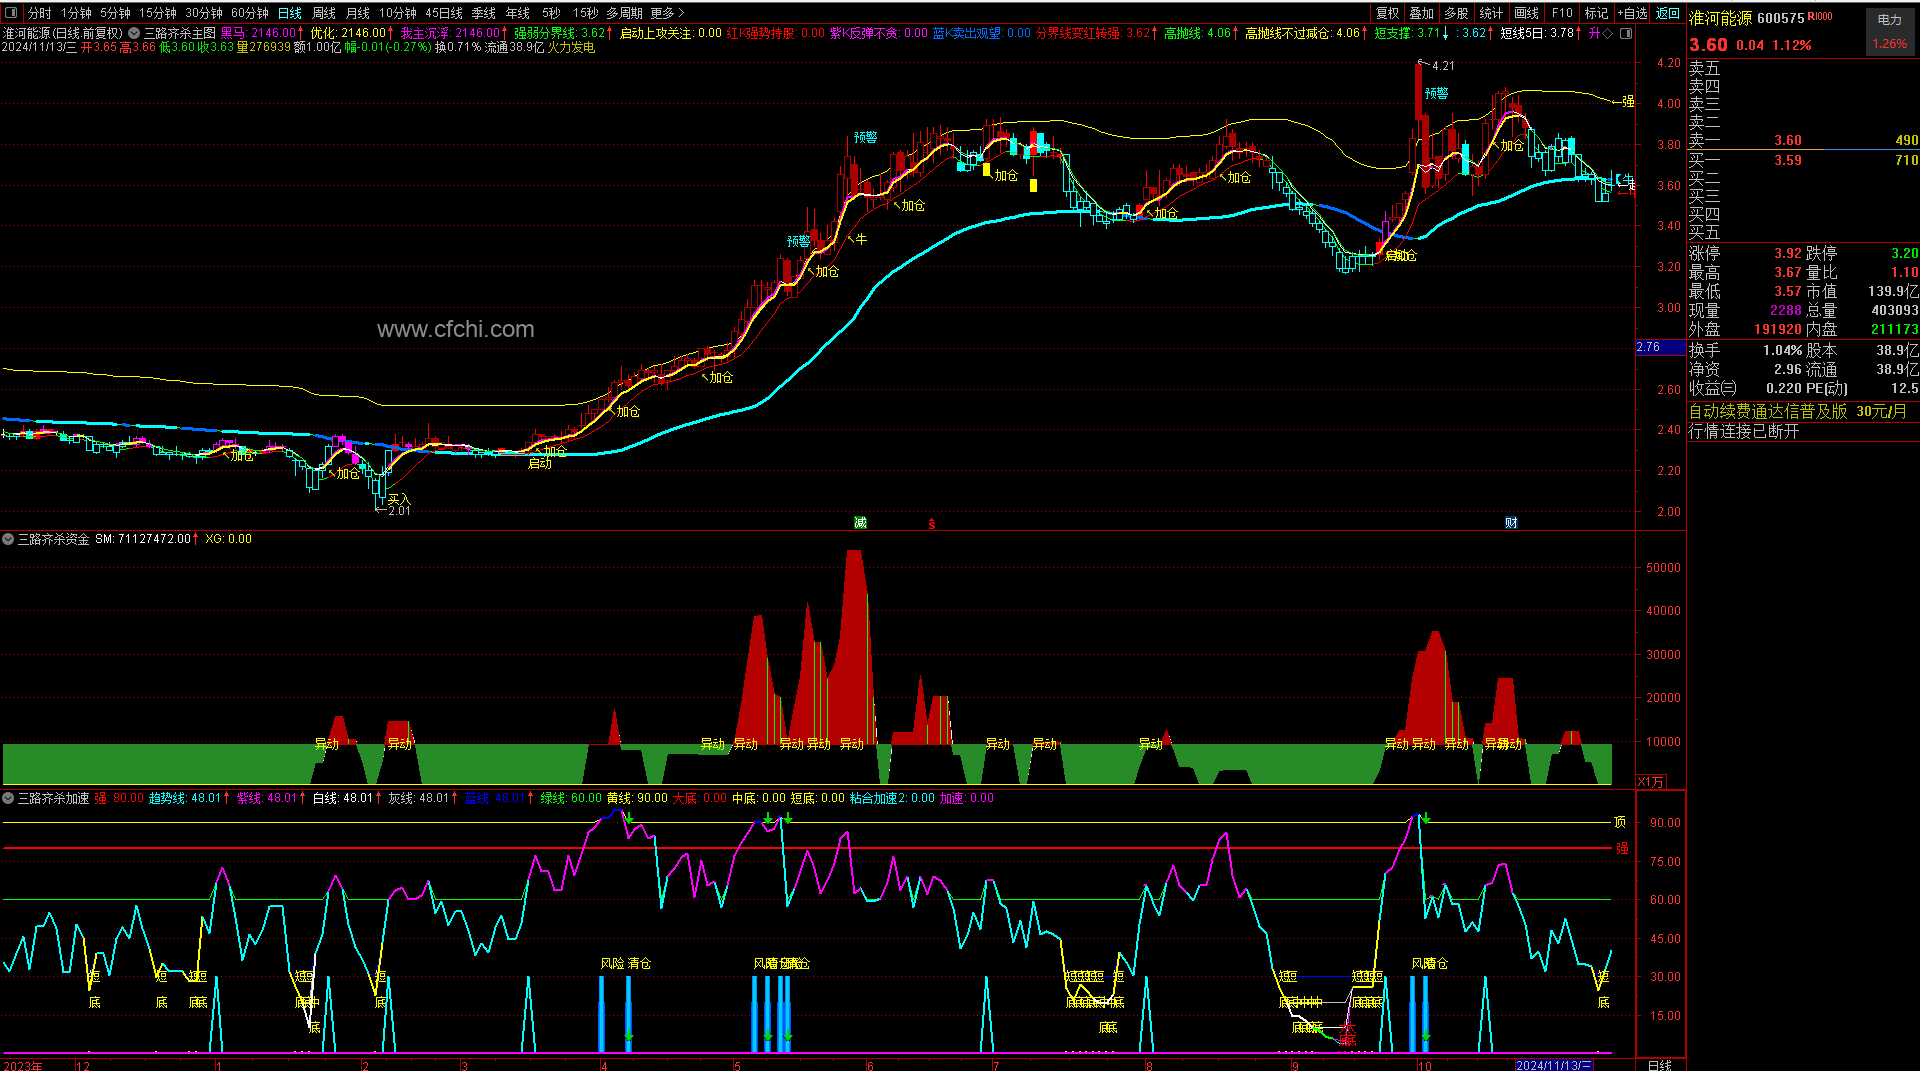Switch to 季线 quarterly chart
Screen dimensions: 1920x1071
484,13
